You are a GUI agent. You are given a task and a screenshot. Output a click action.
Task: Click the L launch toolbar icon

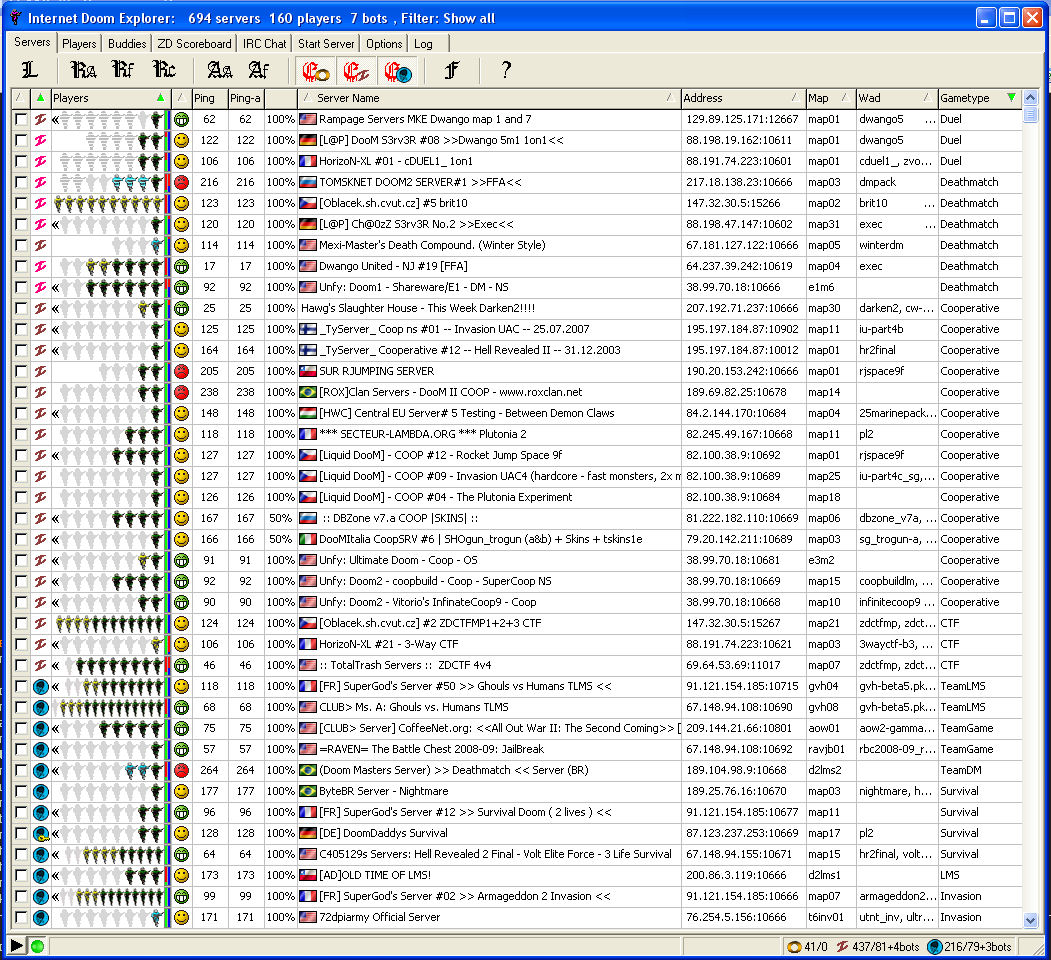click(29, 70)
